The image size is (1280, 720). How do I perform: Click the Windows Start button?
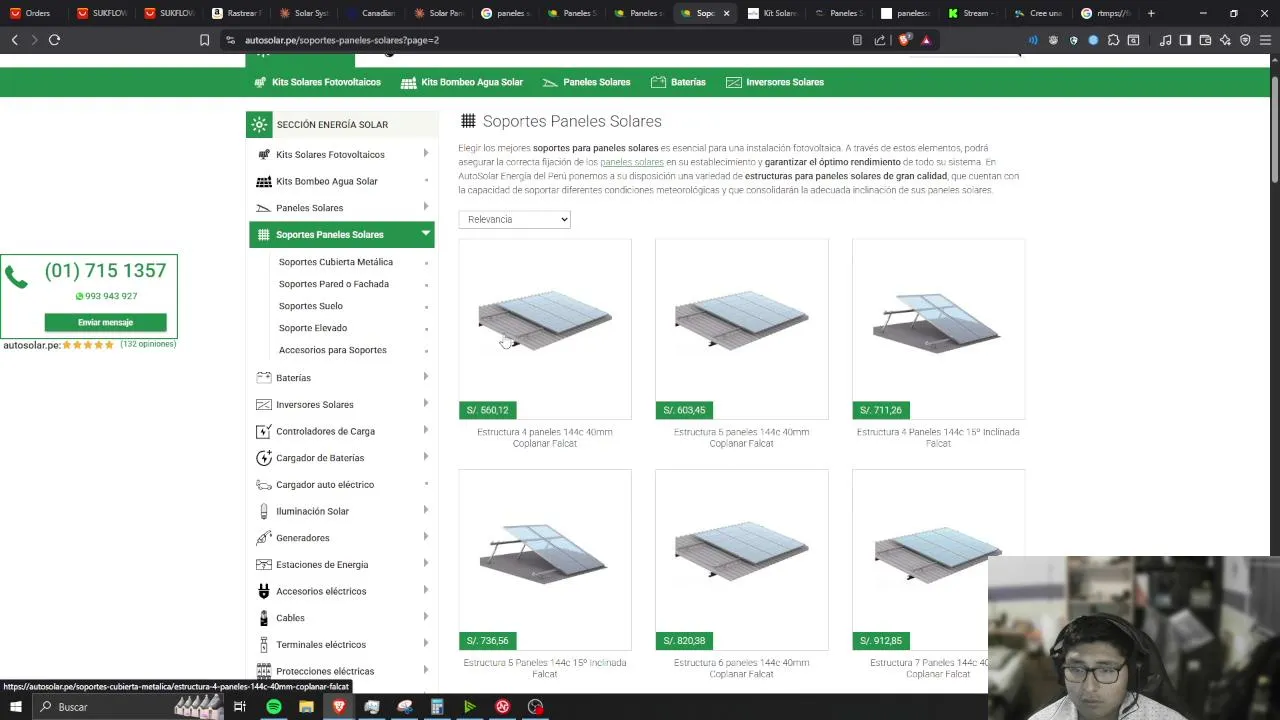pyautogui.click(x=15, y=707)
